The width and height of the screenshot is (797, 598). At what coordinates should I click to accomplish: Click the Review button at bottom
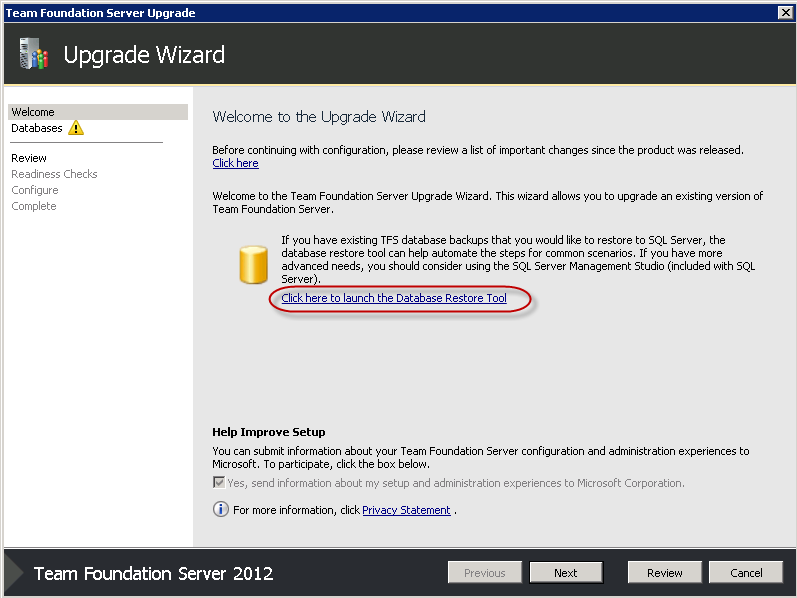coord(664,573)
